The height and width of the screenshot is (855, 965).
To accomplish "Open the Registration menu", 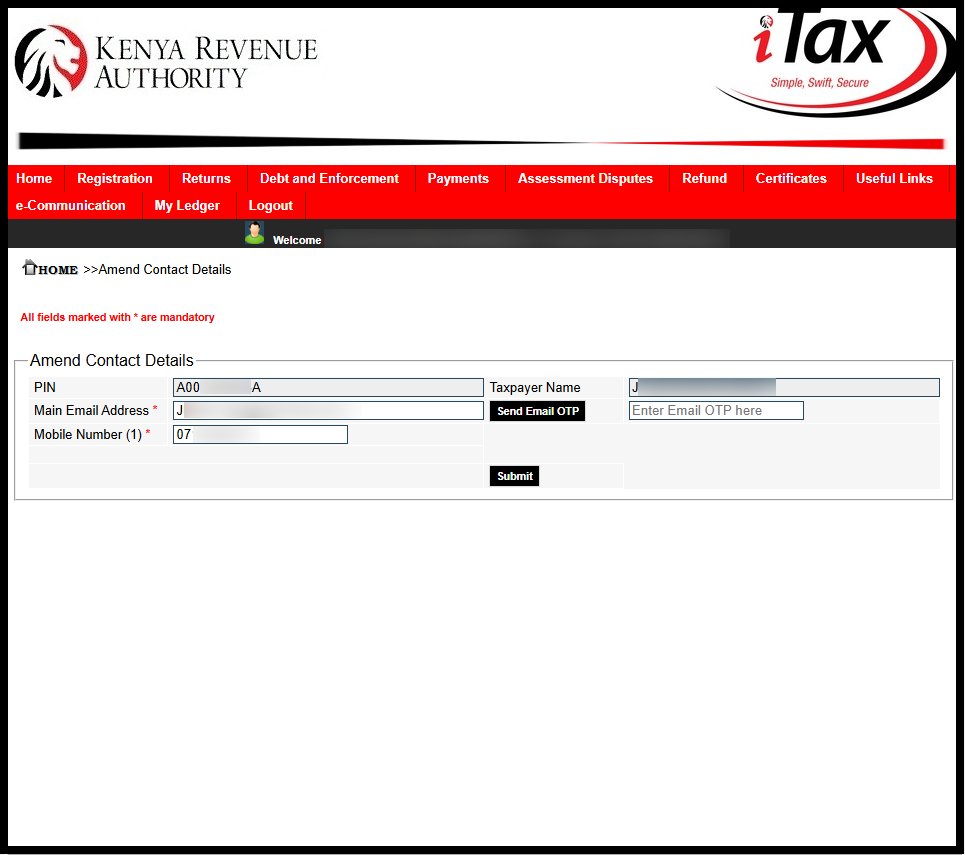I will pyautogui.click(x=115, y=178).
